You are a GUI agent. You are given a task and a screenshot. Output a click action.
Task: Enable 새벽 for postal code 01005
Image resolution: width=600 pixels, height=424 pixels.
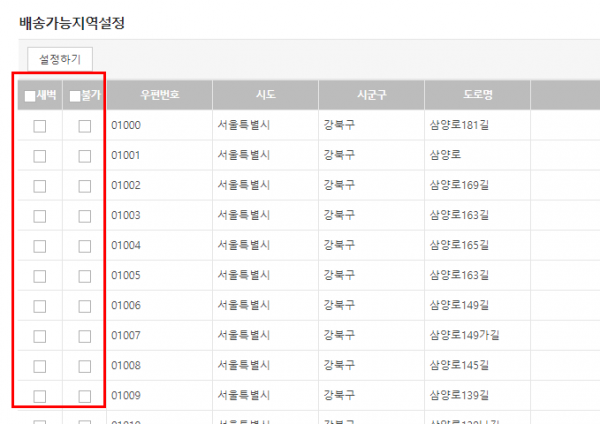click(x=40, y=276)
